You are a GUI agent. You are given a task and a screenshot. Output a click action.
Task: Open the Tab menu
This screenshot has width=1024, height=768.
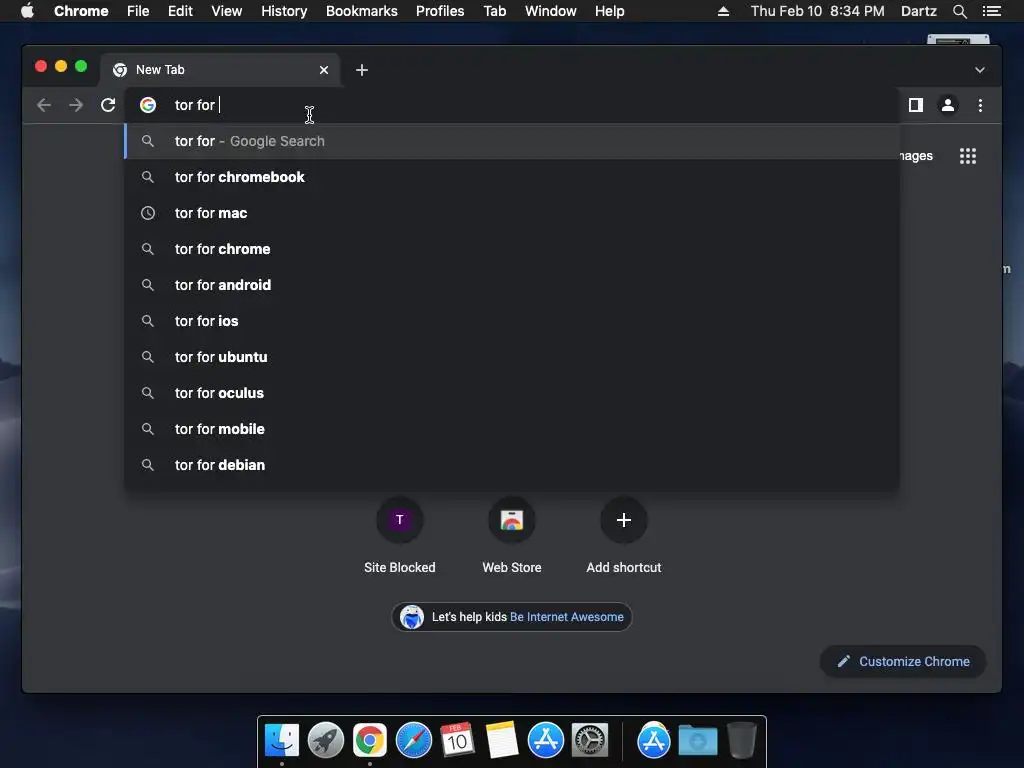point(494,11)
